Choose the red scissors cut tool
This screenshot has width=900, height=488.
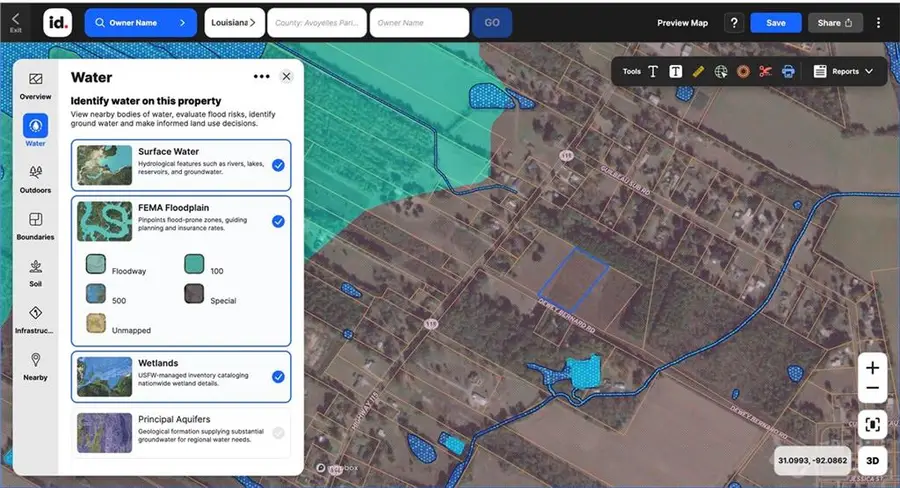point(765,71)
